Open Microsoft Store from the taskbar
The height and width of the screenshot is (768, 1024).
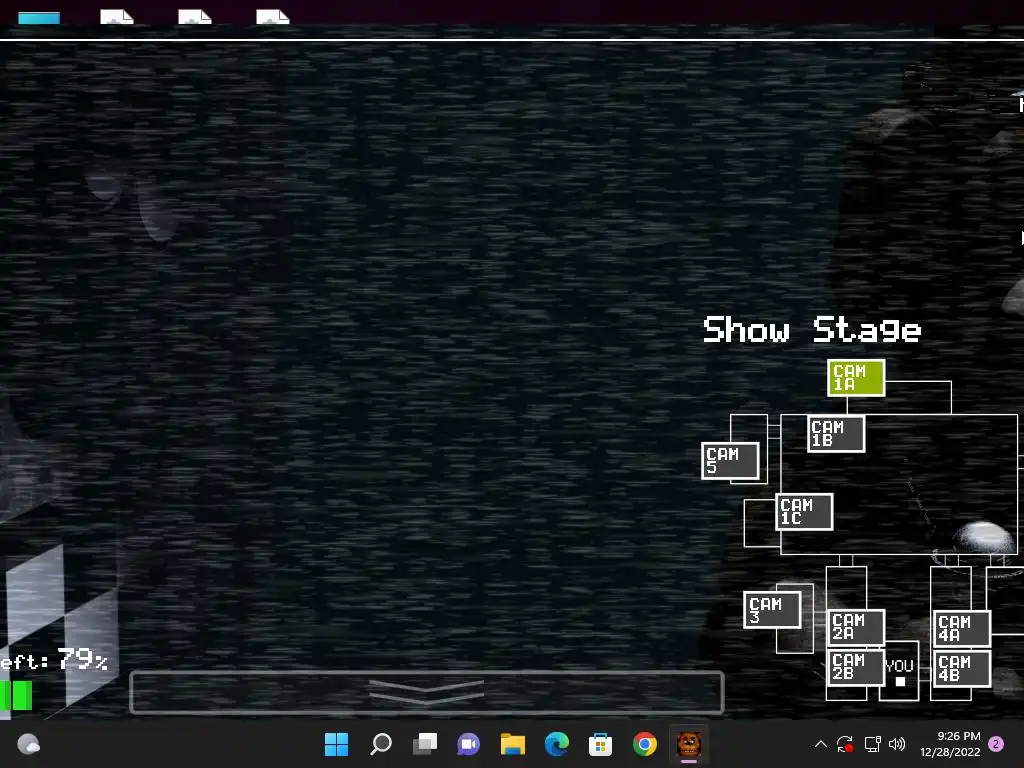pos(600,744)
